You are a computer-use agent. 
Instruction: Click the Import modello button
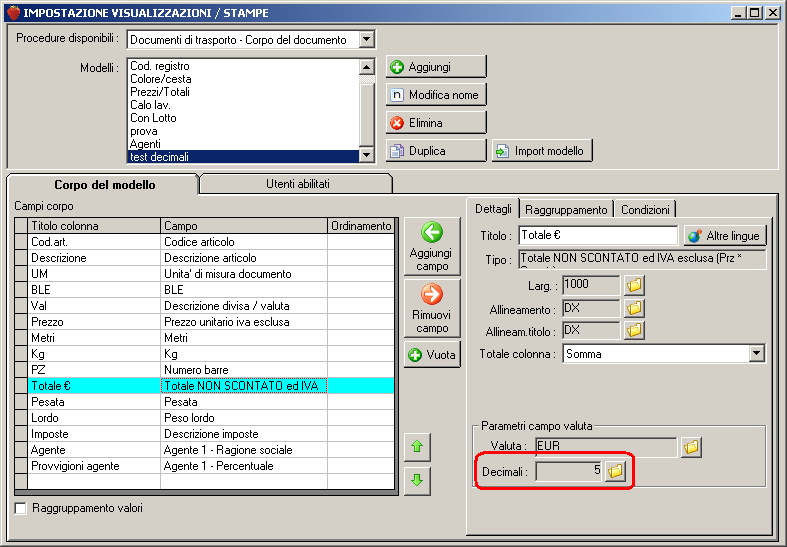click(542, 151)
